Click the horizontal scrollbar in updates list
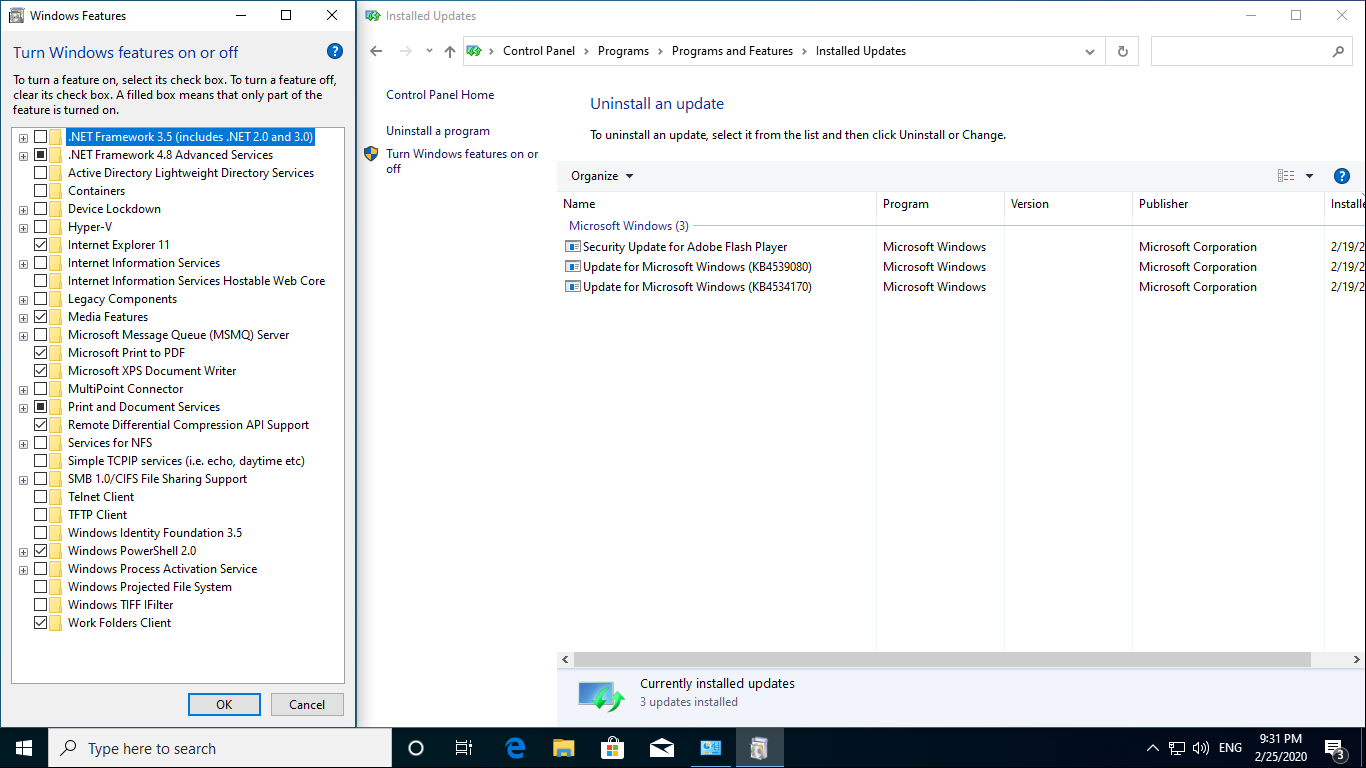This screenshot has height=768, width=1366. tap(943, 660)
